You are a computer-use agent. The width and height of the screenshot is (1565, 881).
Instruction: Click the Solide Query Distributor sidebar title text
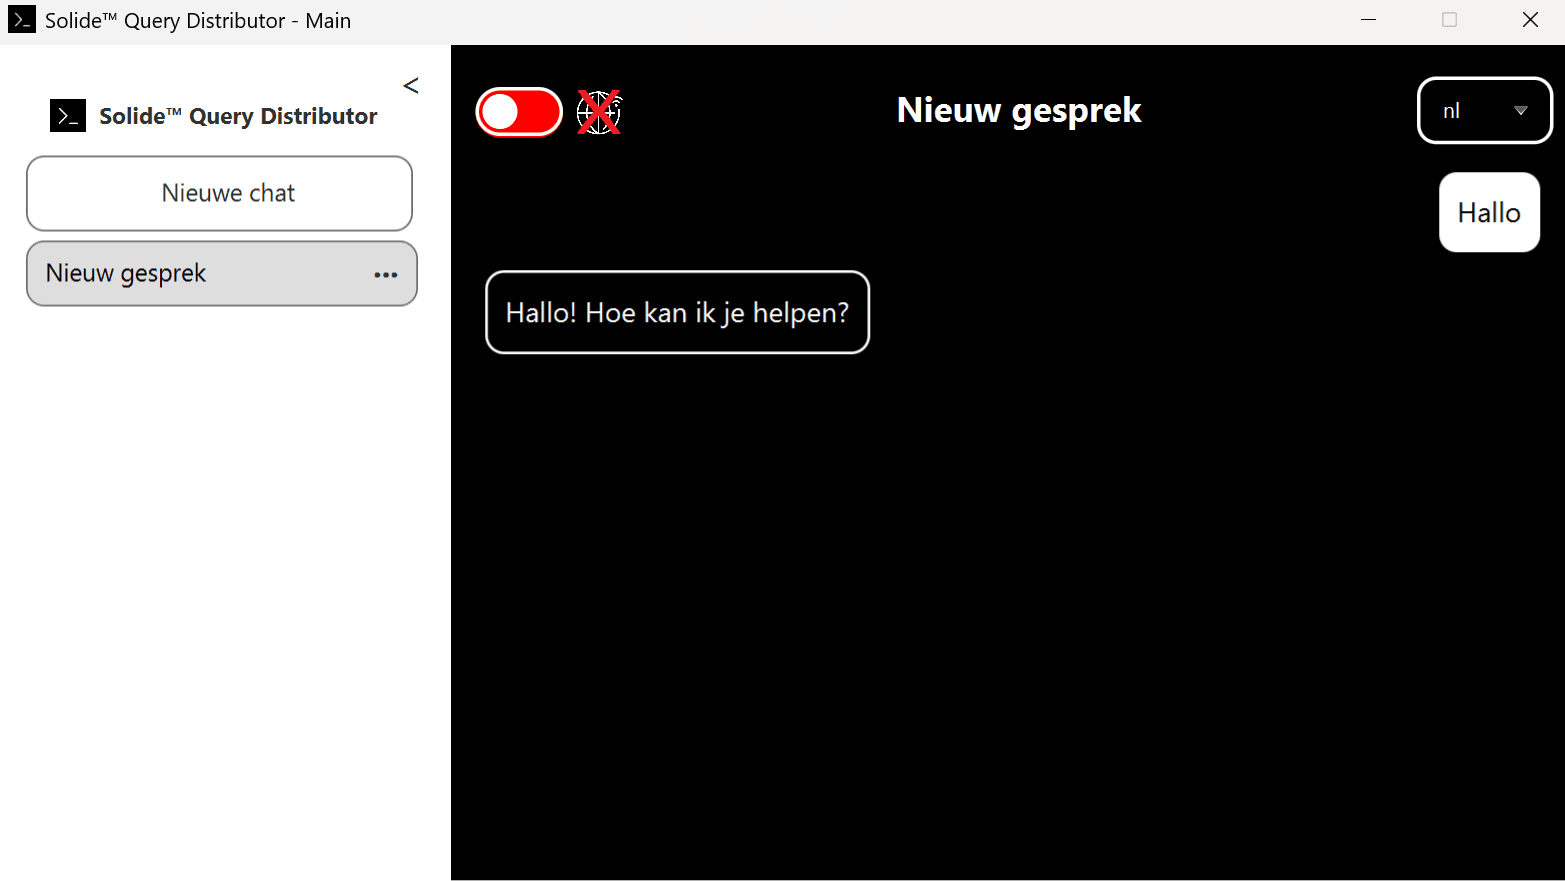[238, 116]
